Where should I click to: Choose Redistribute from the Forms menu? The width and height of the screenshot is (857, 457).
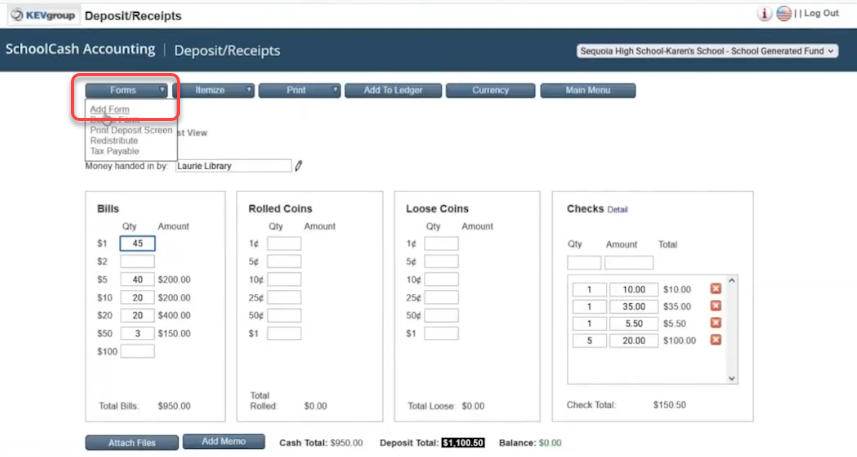coord(114,140)
